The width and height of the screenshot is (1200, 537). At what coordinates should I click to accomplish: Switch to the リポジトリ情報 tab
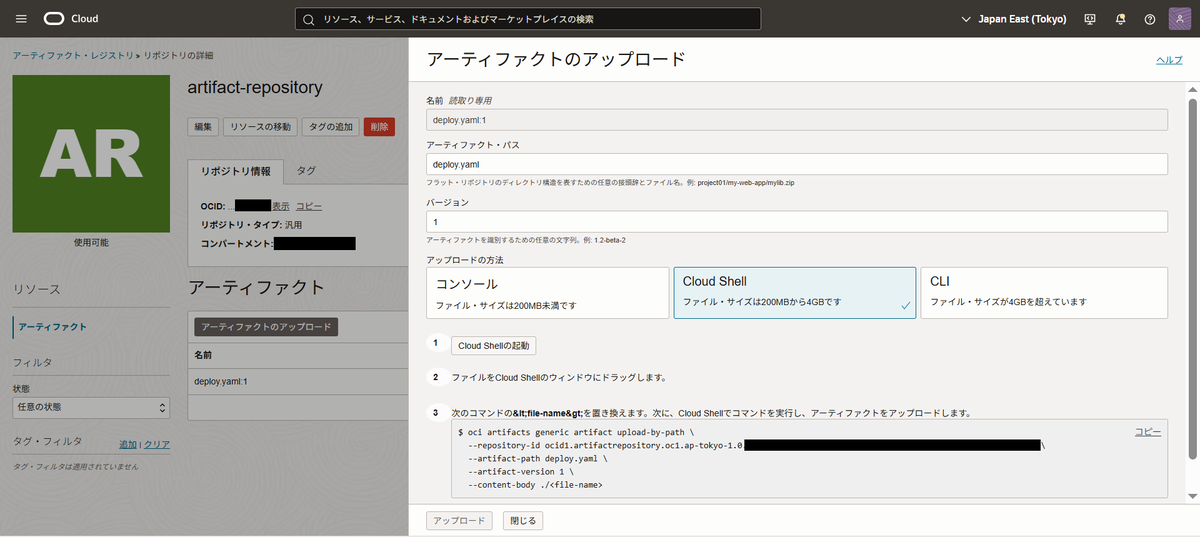click(235, 171)
